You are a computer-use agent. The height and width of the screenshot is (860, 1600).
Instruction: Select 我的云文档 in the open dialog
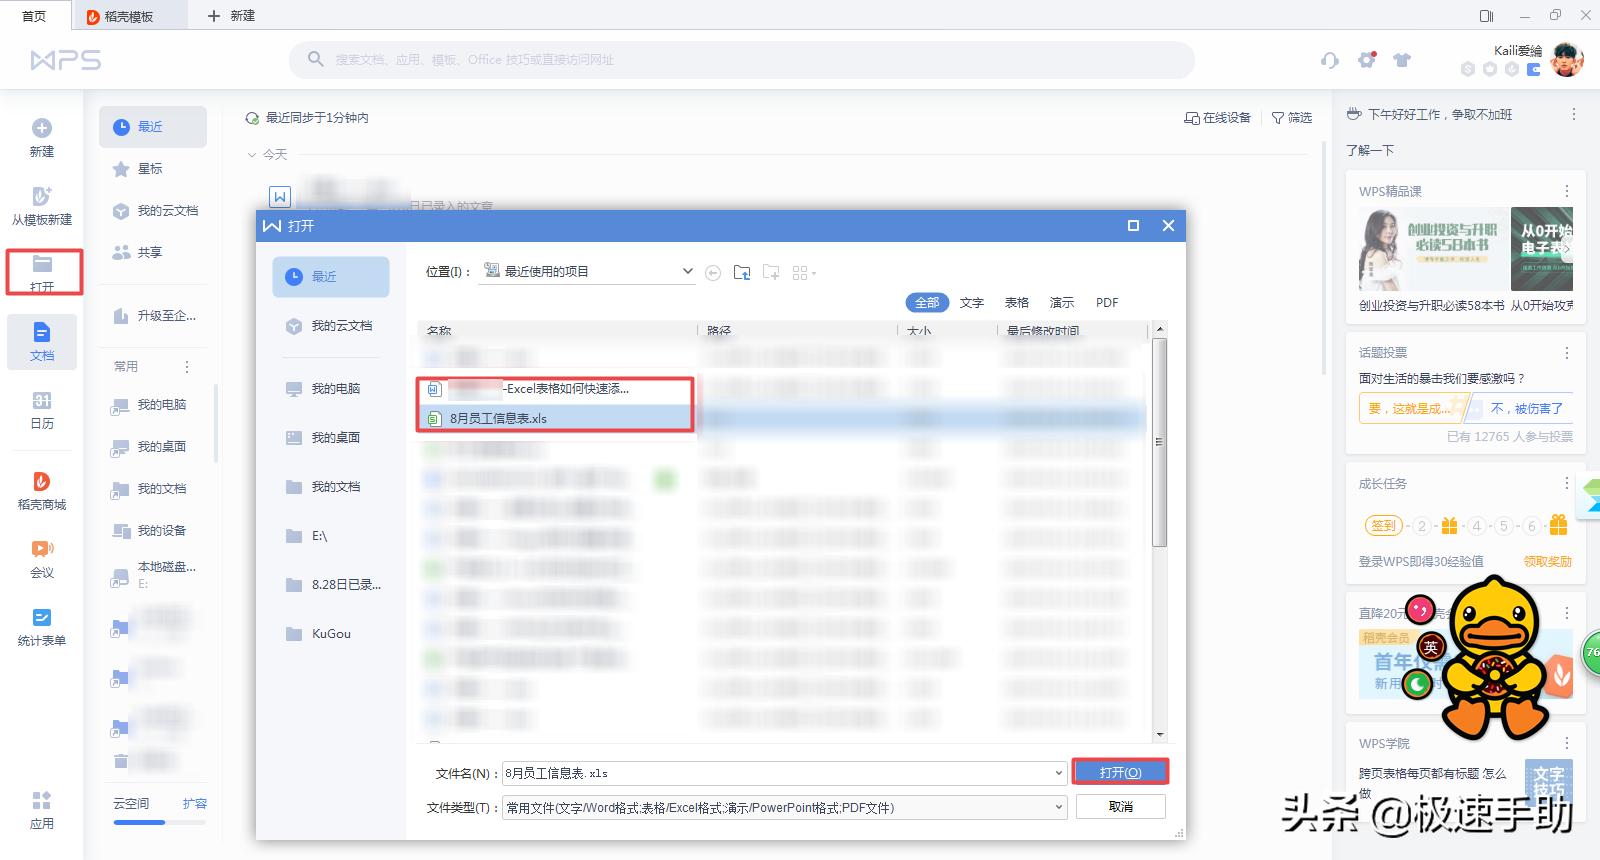coord(331,326)
